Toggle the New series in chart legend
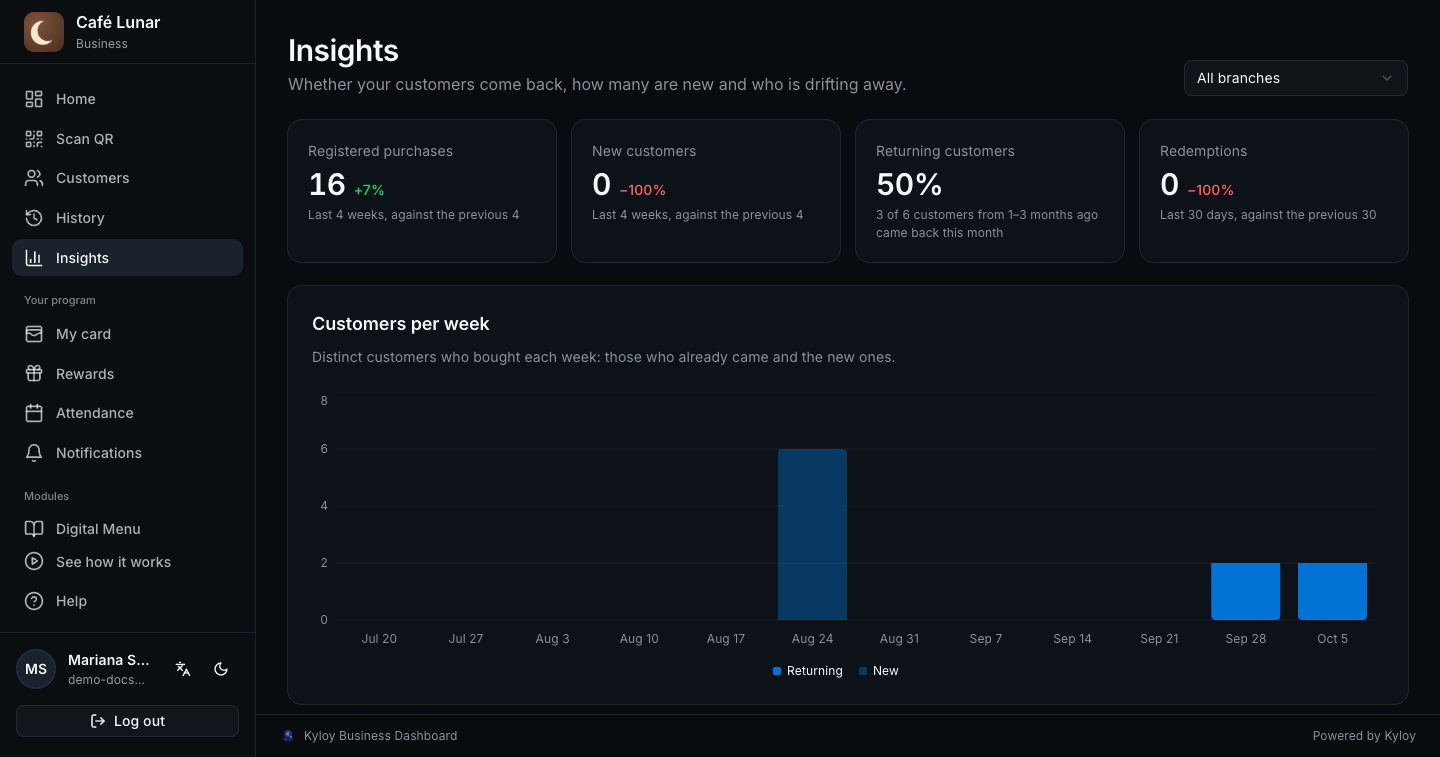Image resolution: width=1440 pixels, height=757 pixels. [x=879, y=671]
